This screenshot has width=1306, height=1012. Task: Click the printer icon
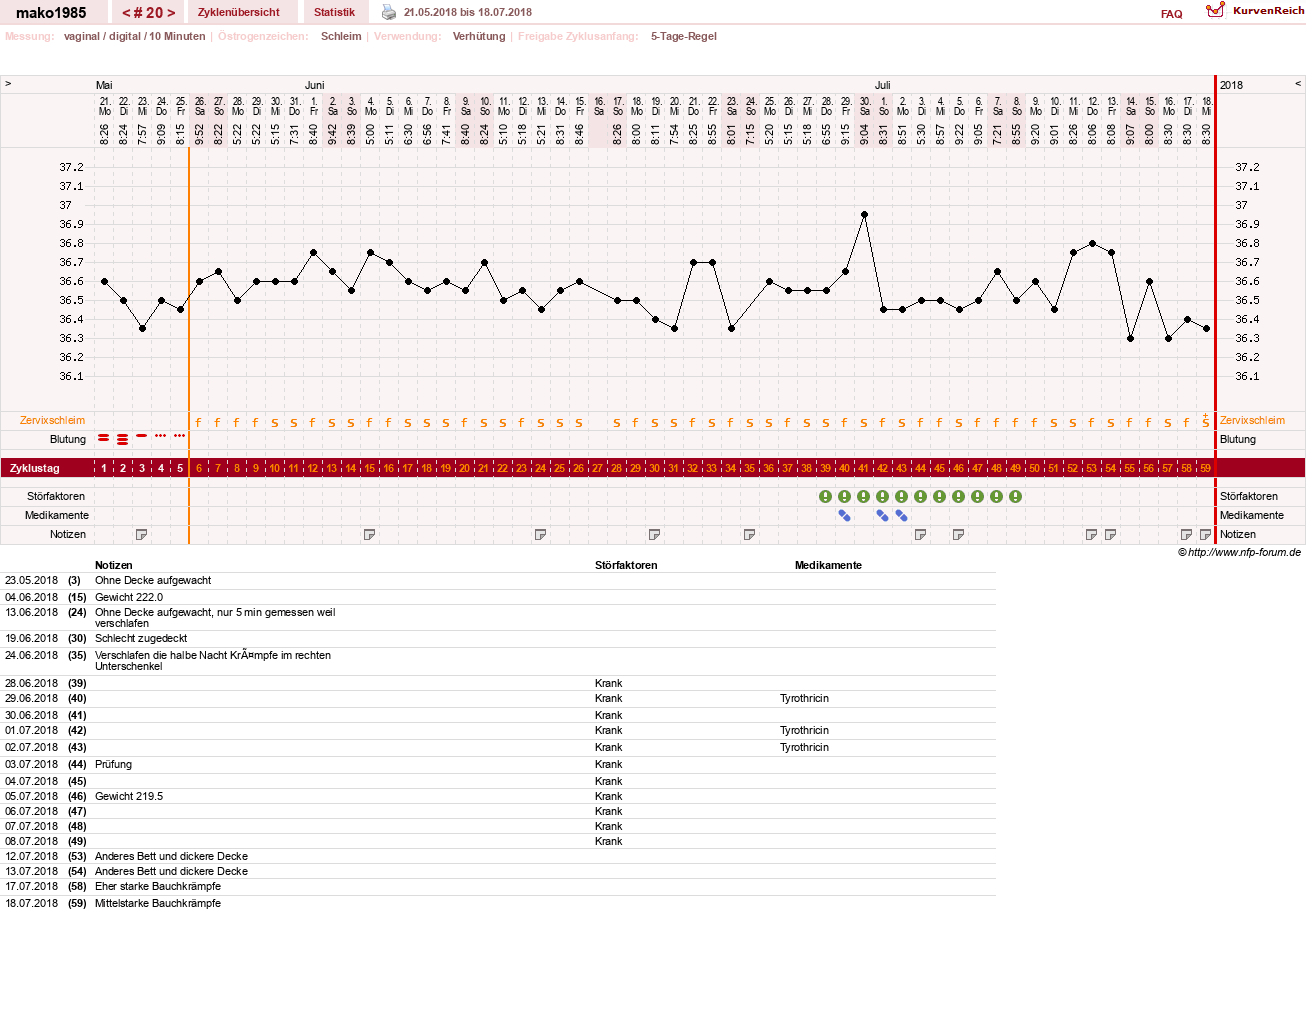389,12
